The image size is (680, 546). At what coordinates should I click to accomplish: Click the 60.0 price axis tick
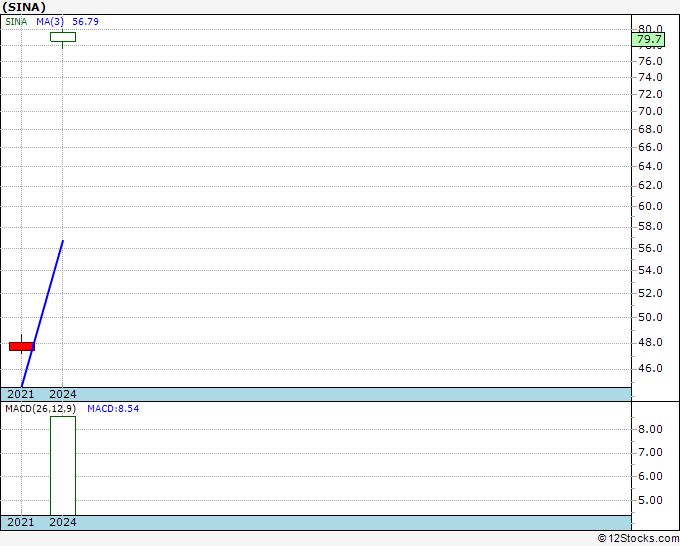point(650,206)
